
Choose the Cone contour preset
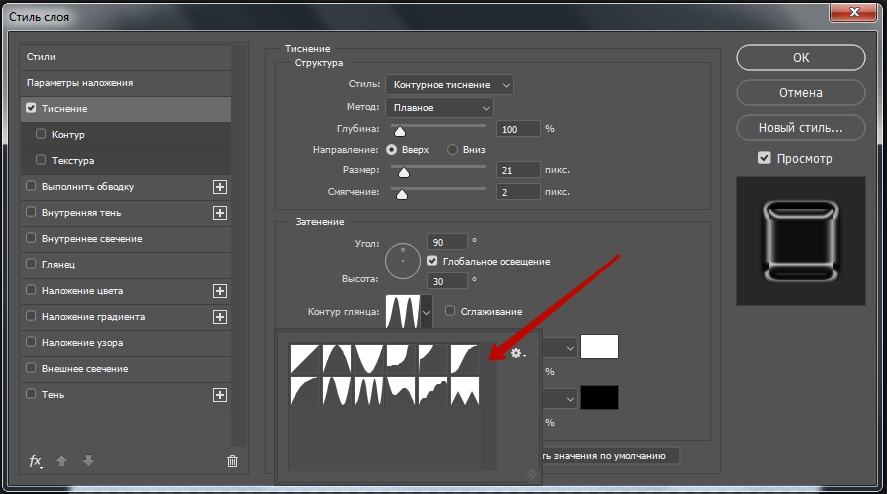pyautogui.click(x=337, y=359)
